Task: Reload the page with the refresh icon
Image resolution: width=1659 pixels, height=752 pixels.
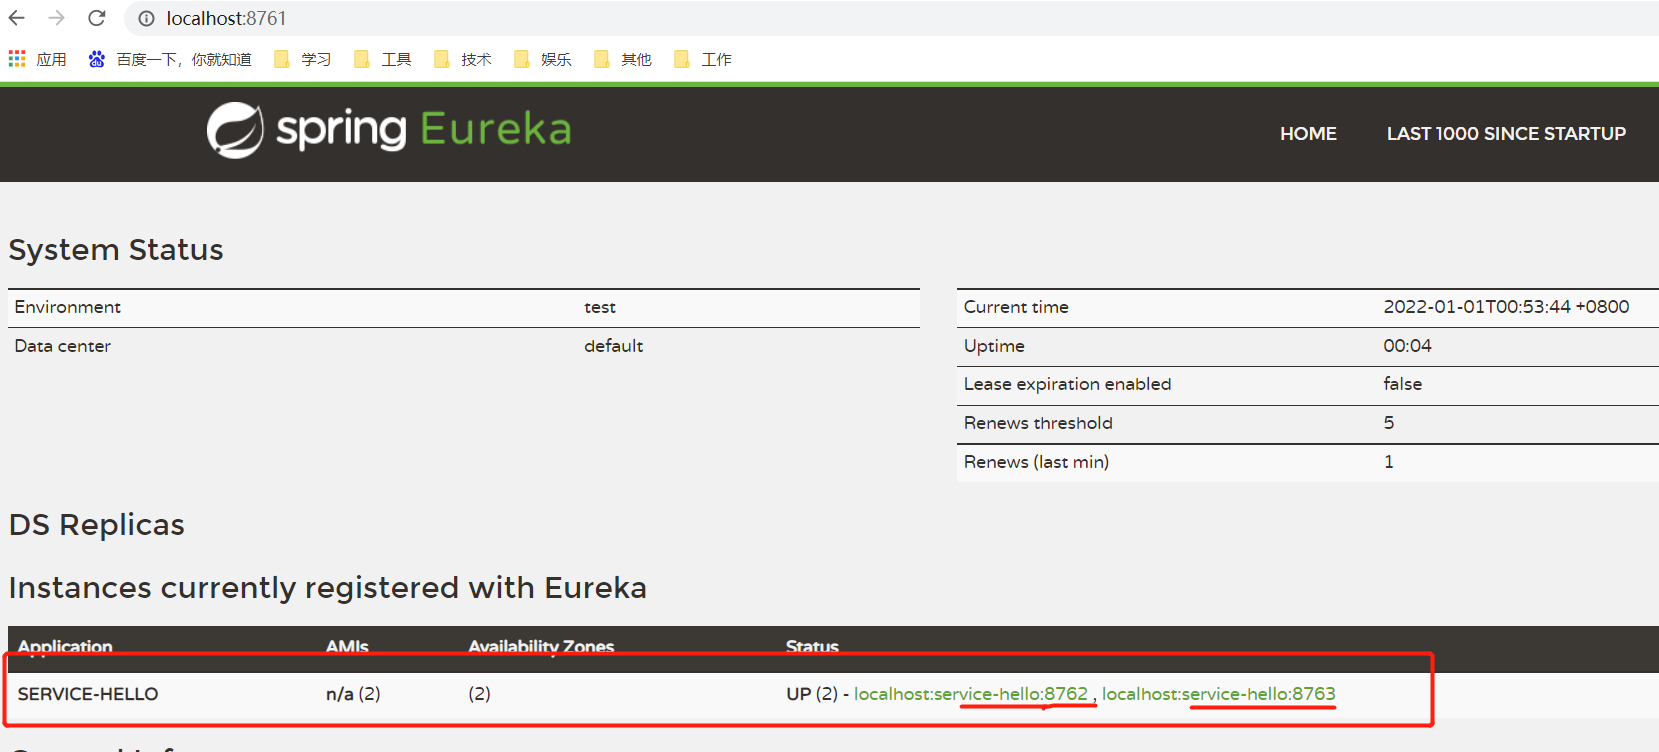Action: point(97,18)
